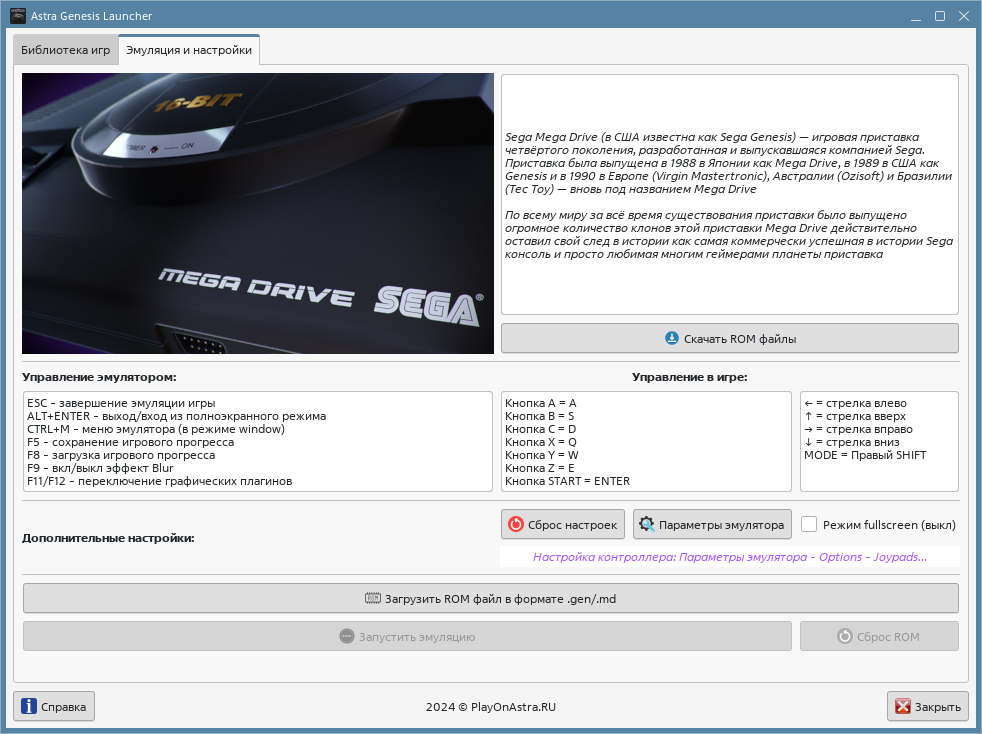Click the blue info icon on Справка

[29, 706]
